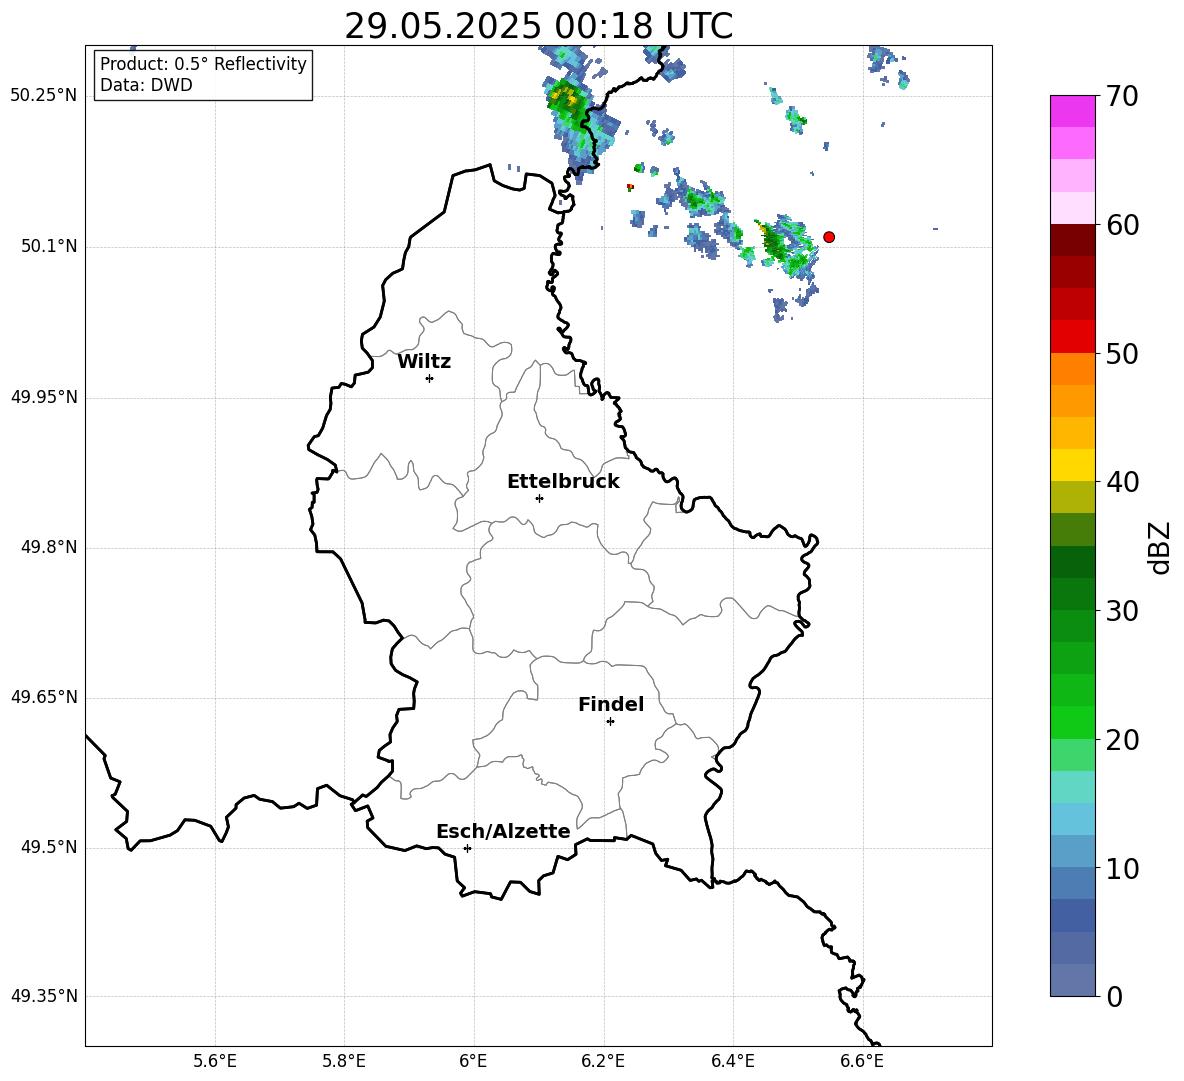Select the Wiltz city label
The width and height of the screenshot is (1184, 1081).
[424, 362]
